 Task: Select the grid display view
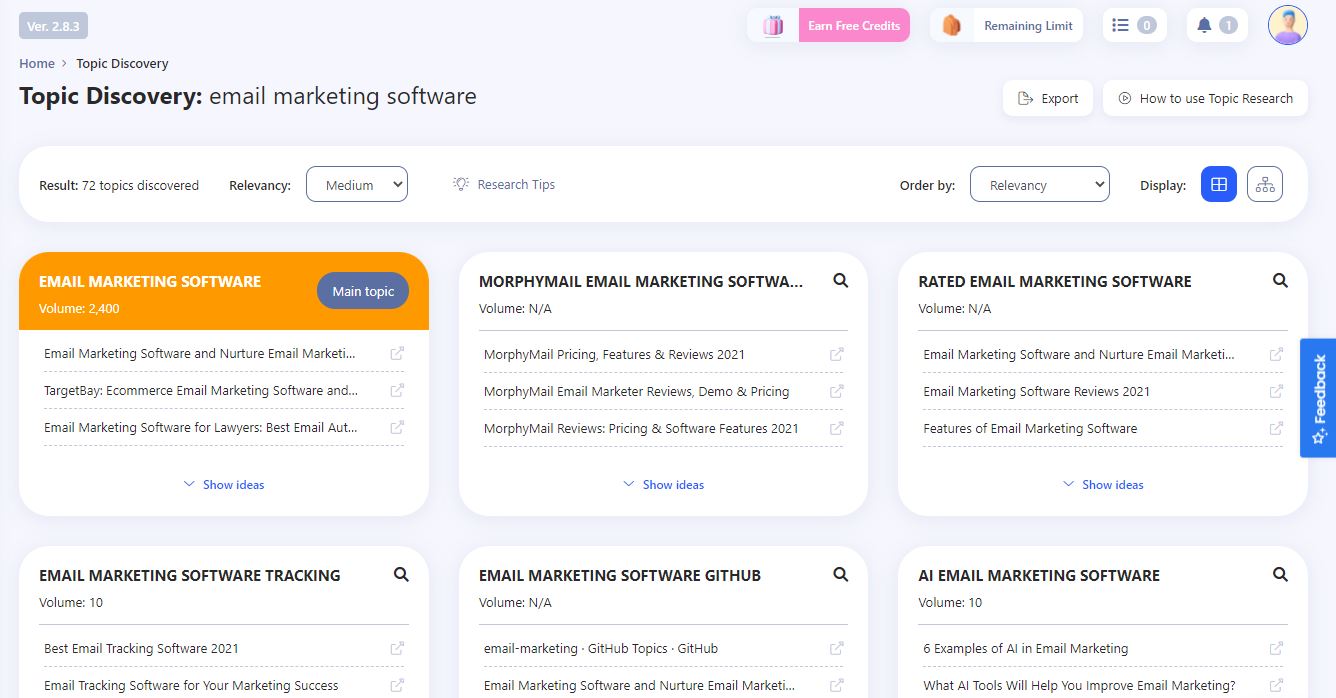pyautogui.click(x=1218, y=184)
